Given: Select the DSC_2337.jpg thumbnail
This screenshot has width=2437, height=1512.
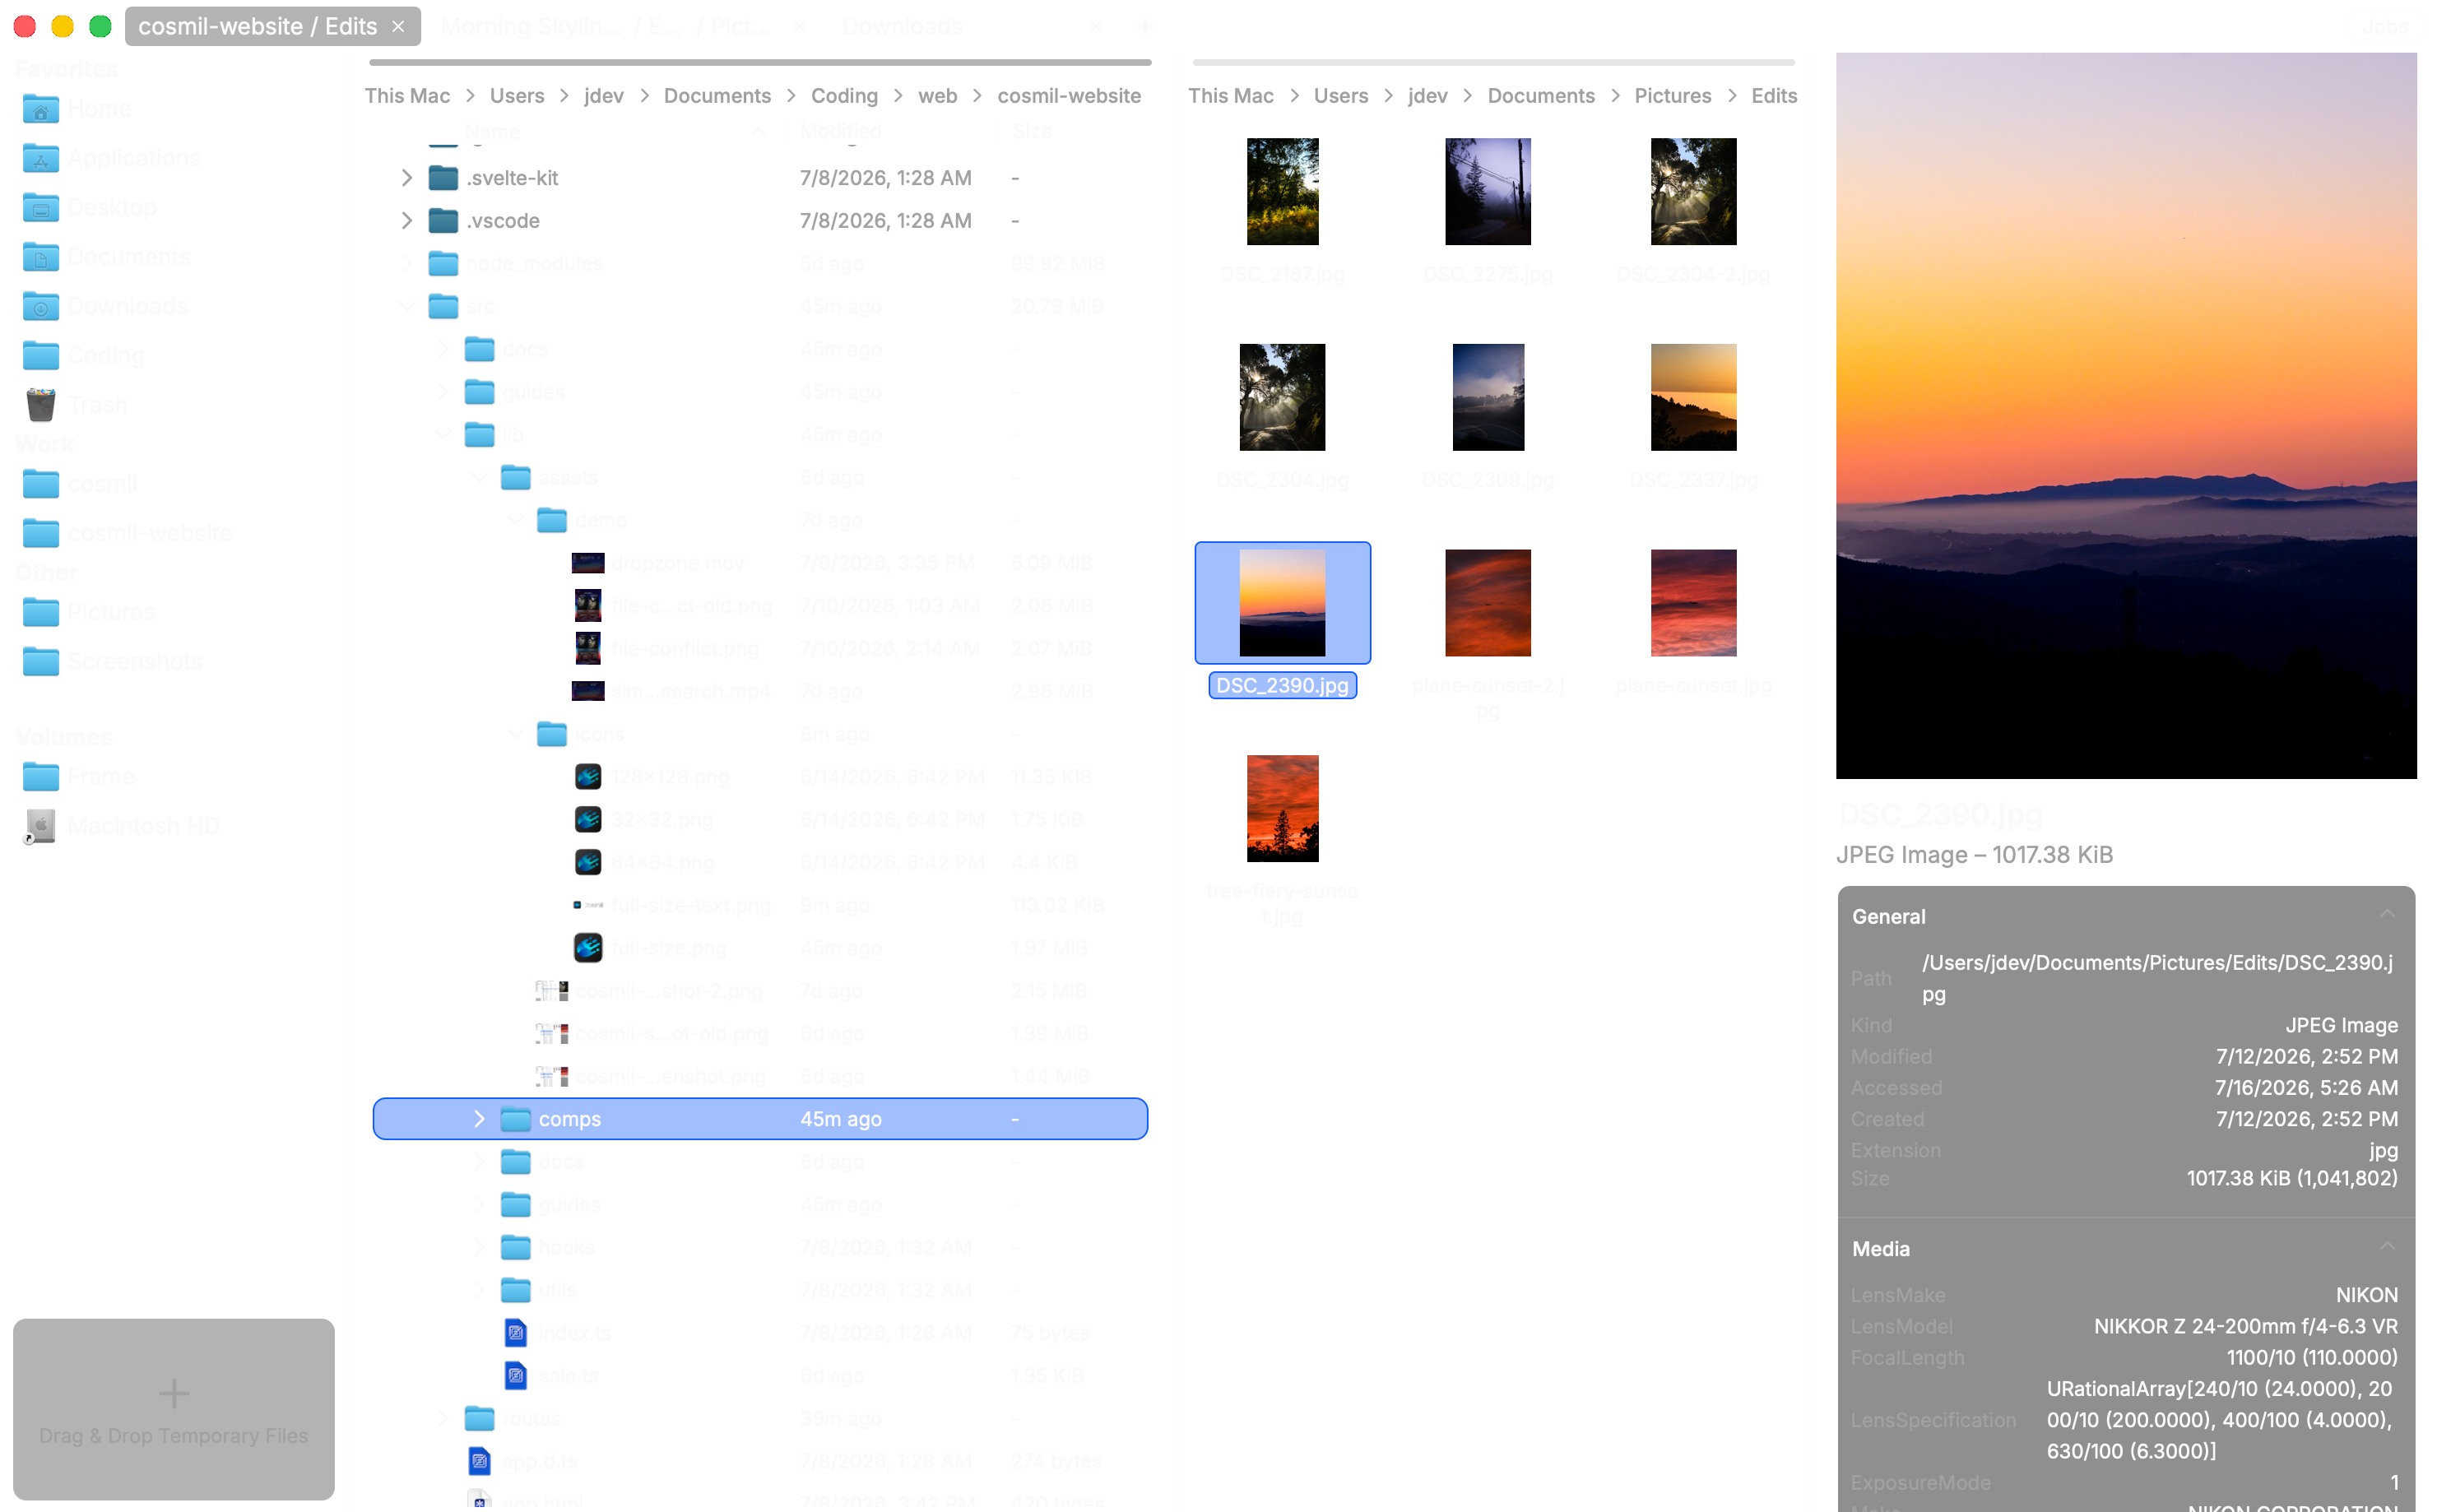Looking at the screenshot, I should [x=1692, y=397].
